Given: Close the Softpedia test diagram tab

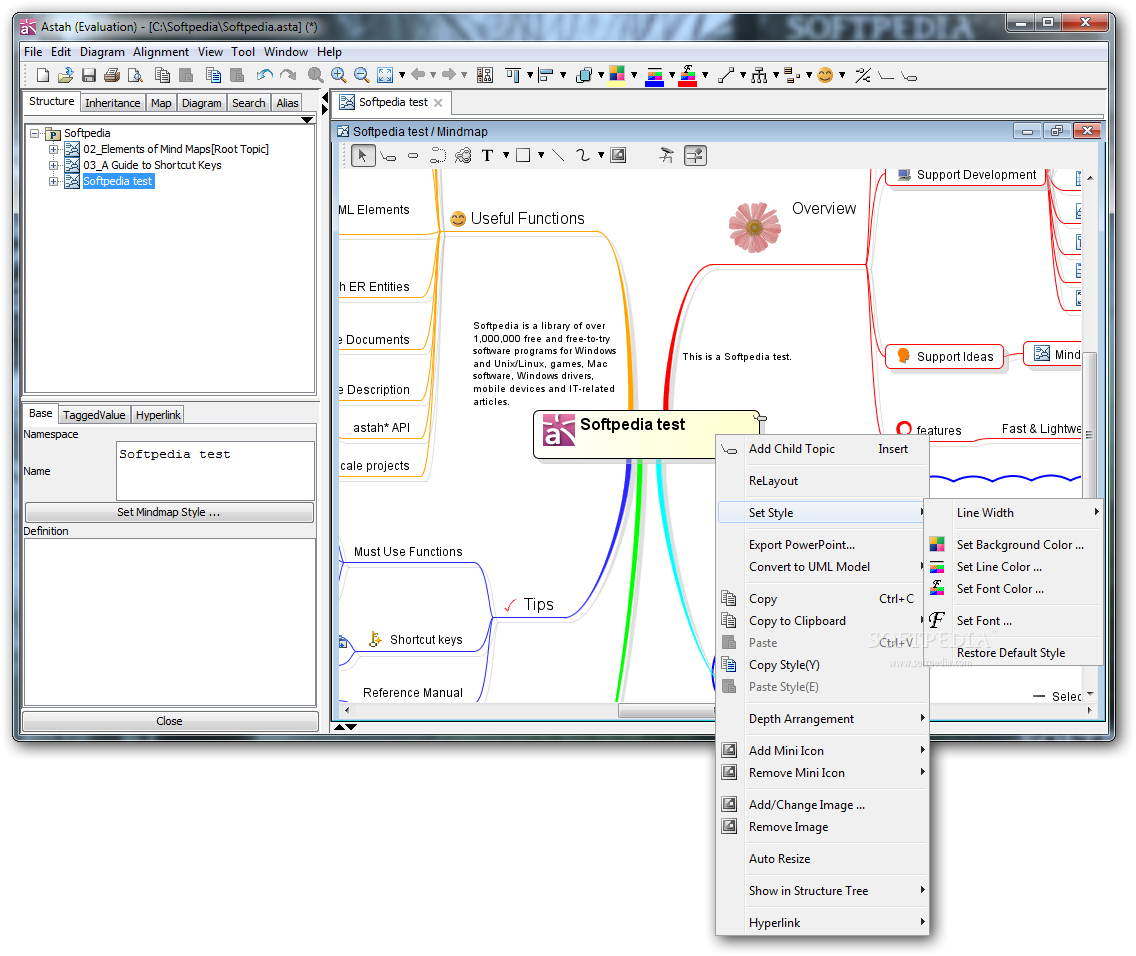Looking at the screenshot, I should [438, 103].
